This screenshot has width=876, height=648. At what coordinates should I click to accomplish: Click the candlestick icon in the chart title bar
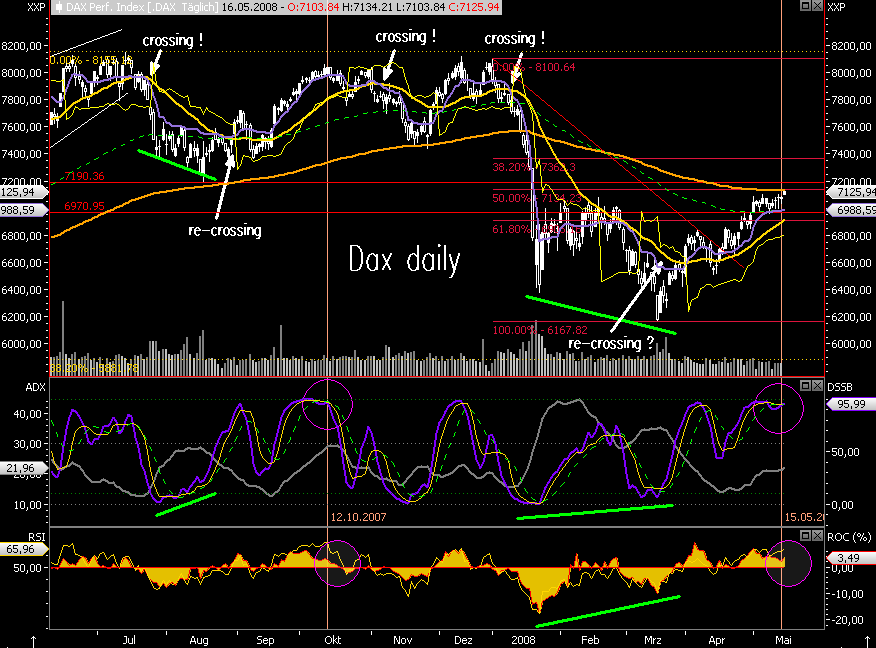pyautogui.click(x=59, y=7)
